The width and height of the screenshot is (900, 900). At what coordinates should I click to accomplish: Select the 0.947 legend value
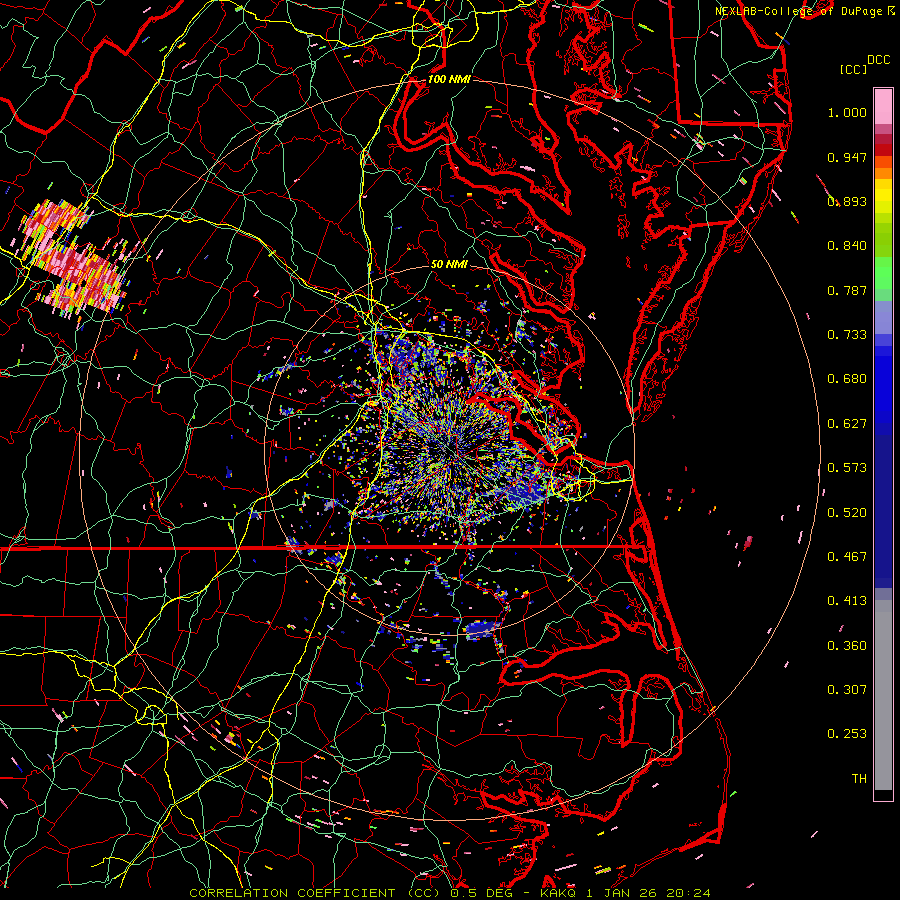[x=847, y=157]
